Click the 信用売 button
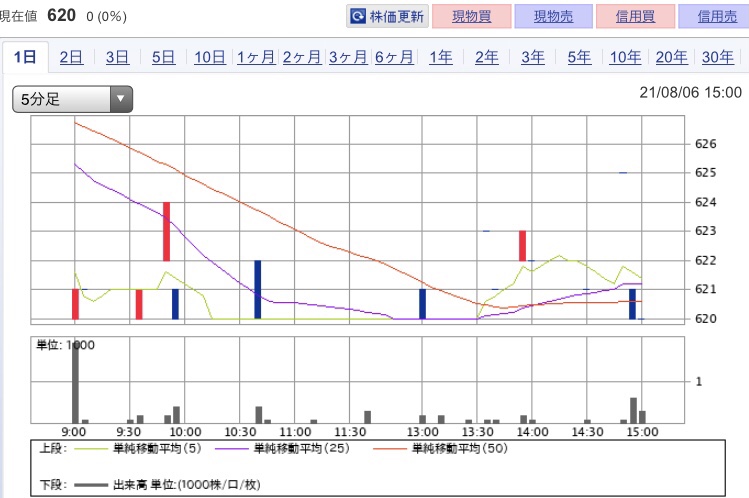The image size is (749, 498). coord(715,17)
